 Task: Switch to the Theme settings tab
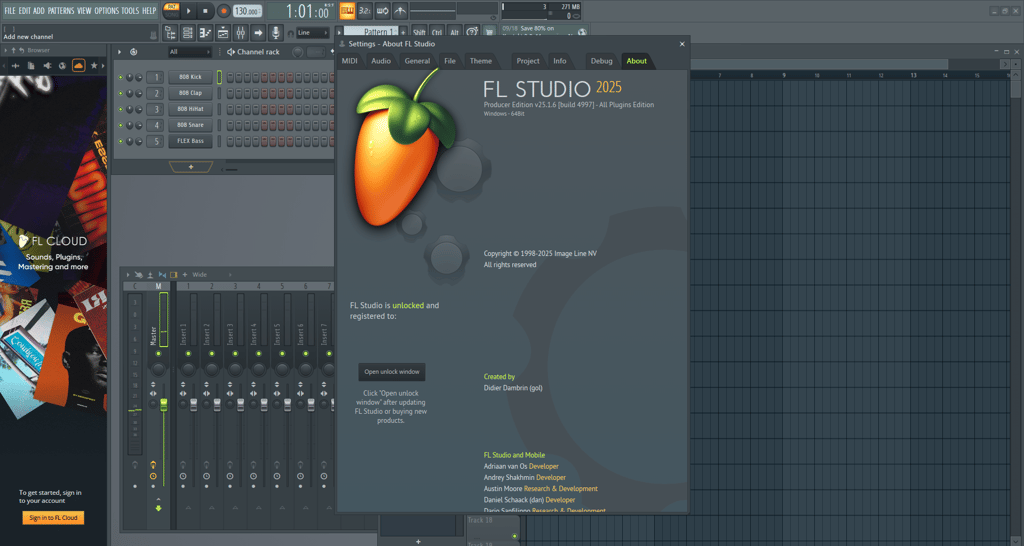(481, 61)
